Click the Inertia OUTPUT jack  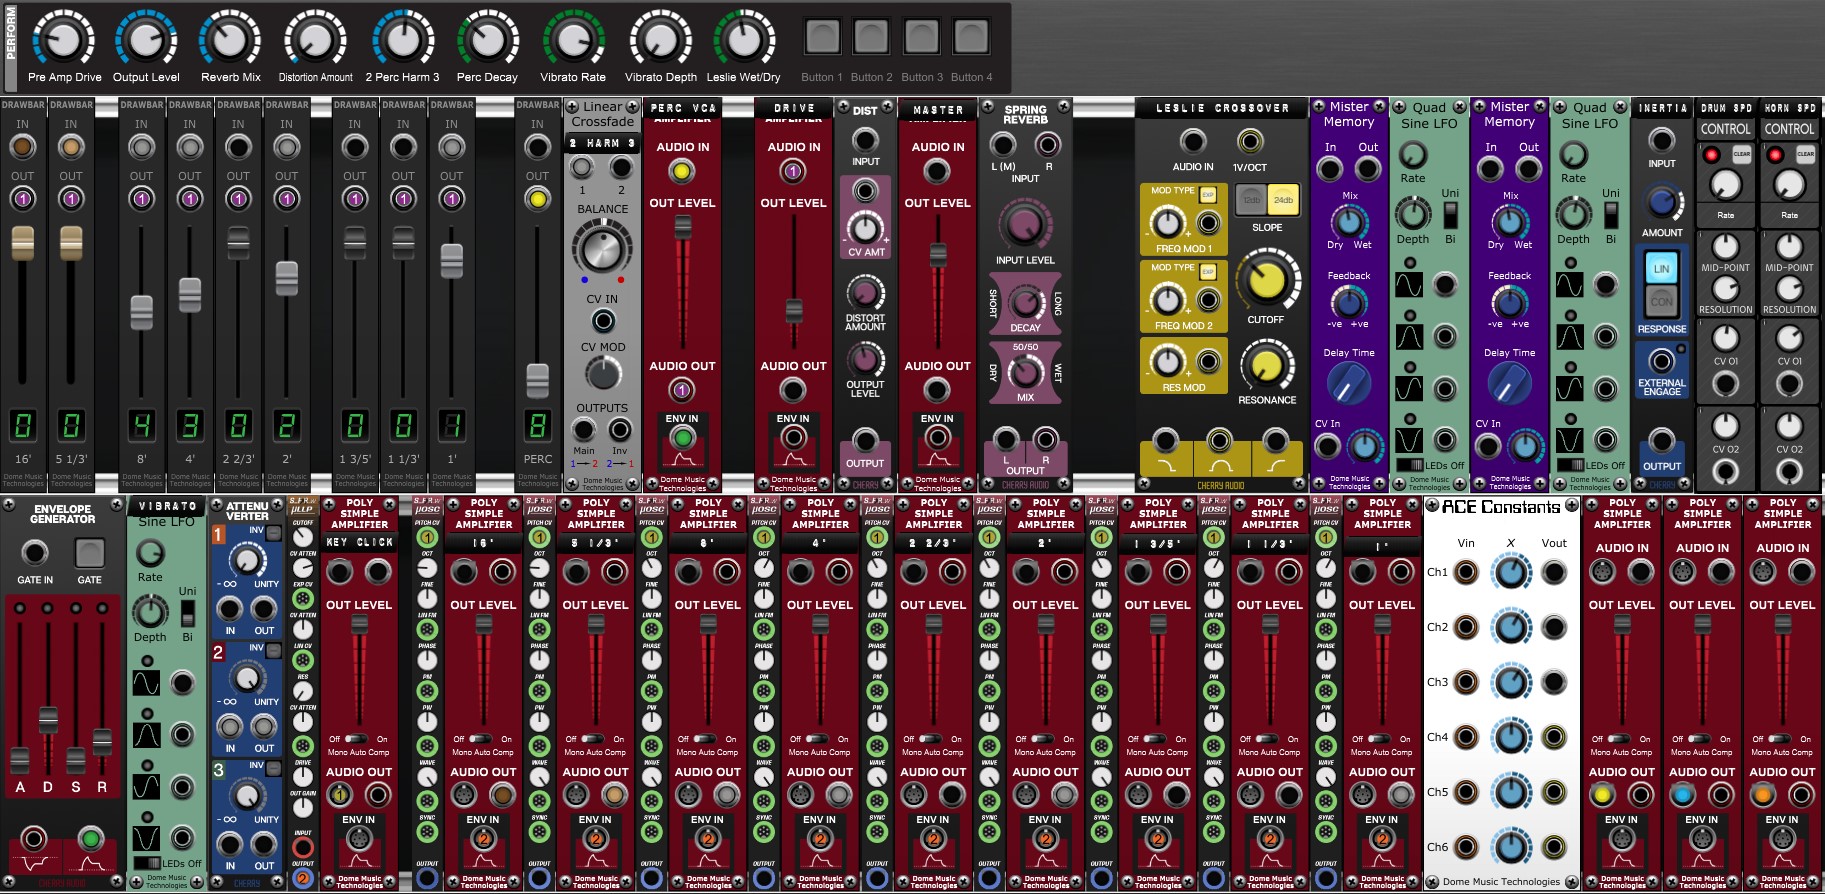[1661, 440]
